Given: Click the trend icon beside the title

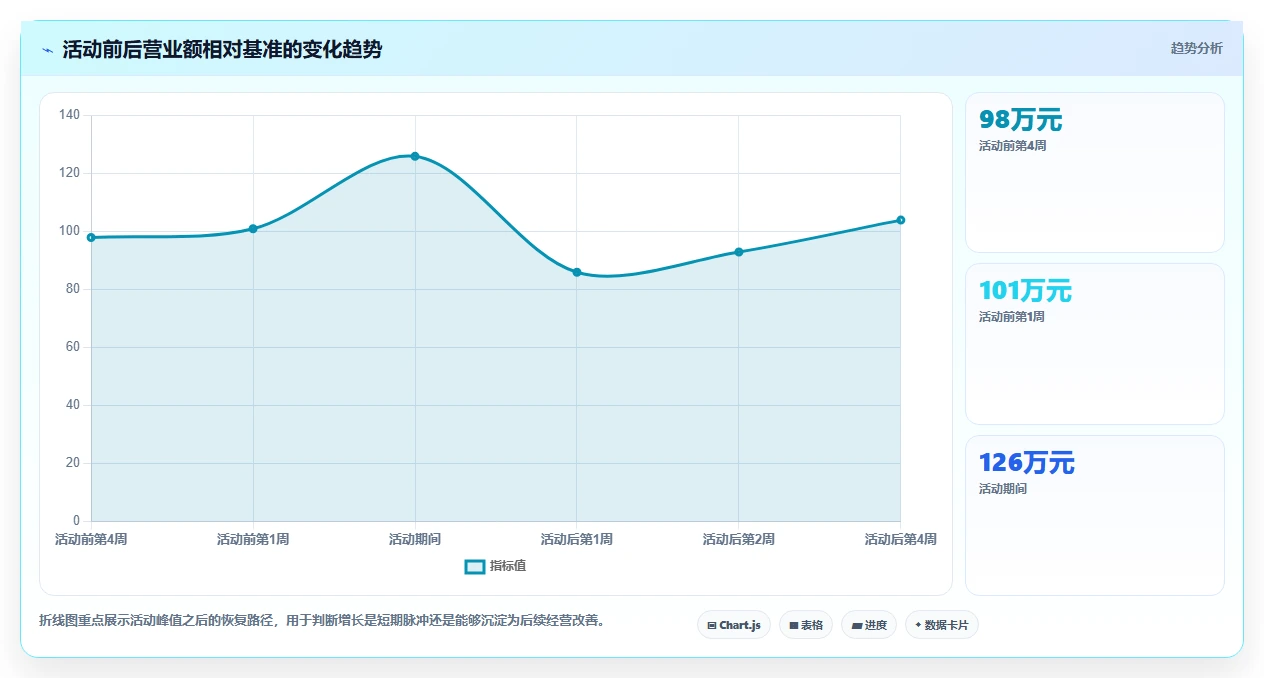Looking at the screenshot, I should pos(47,50).
